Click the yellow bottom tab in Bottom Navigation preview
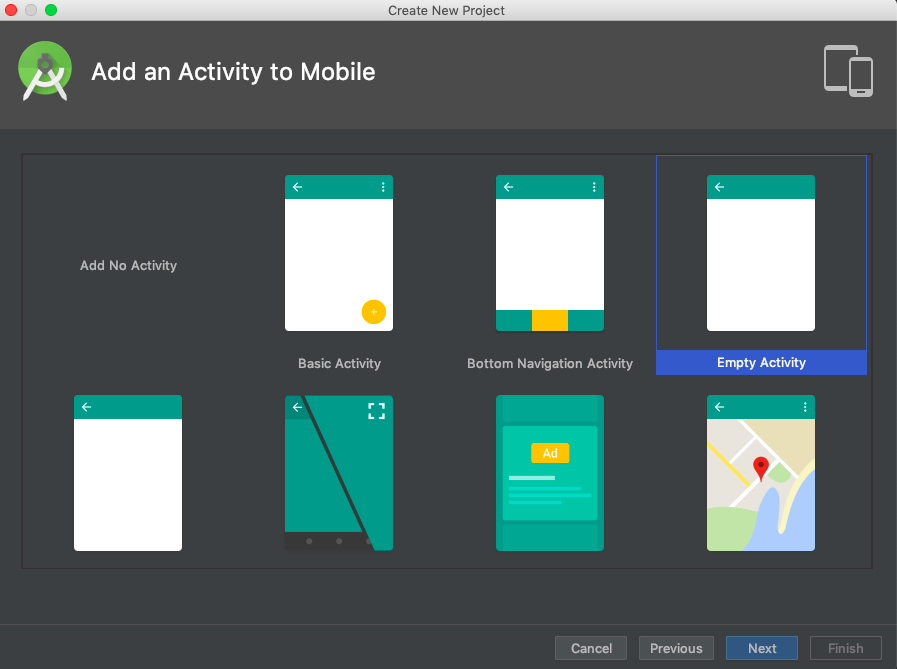 pyautogui.click(x=550, y=320)
